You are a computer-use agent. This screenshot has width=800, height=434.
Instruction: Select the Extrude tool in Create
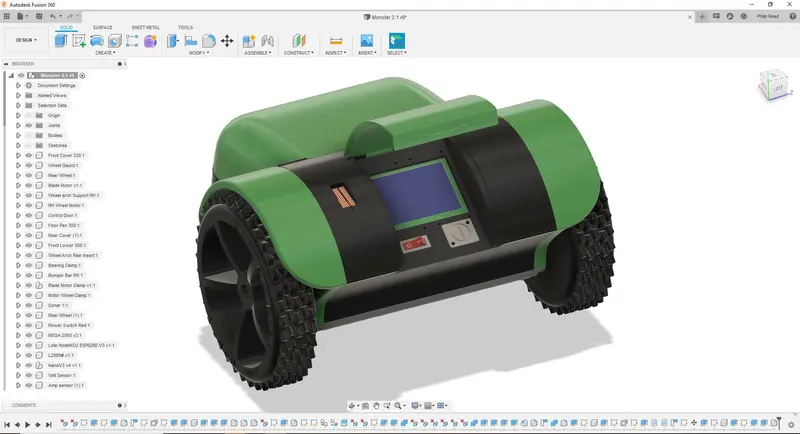click(x=61, y=41)
